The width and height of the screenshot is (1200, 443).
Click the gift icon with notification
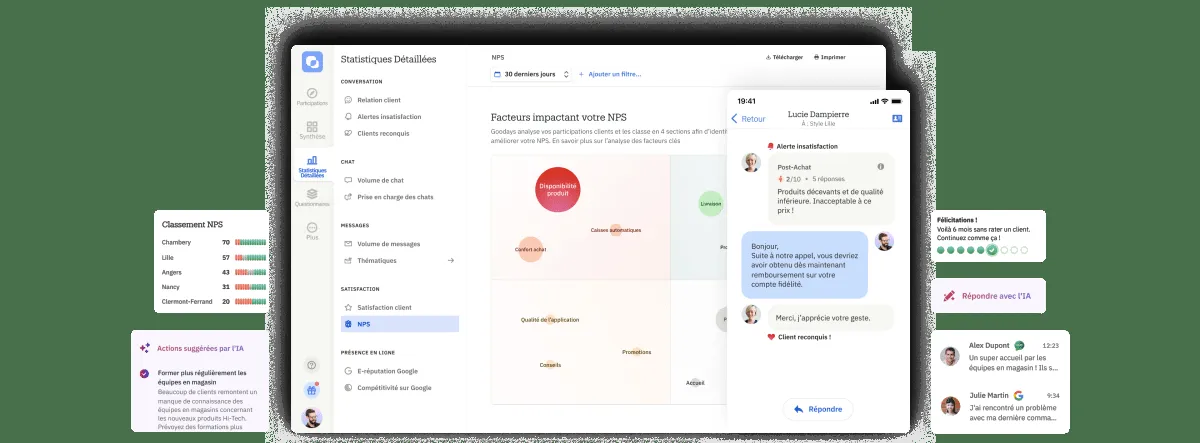pyautogui.click(x=312, y=390)
